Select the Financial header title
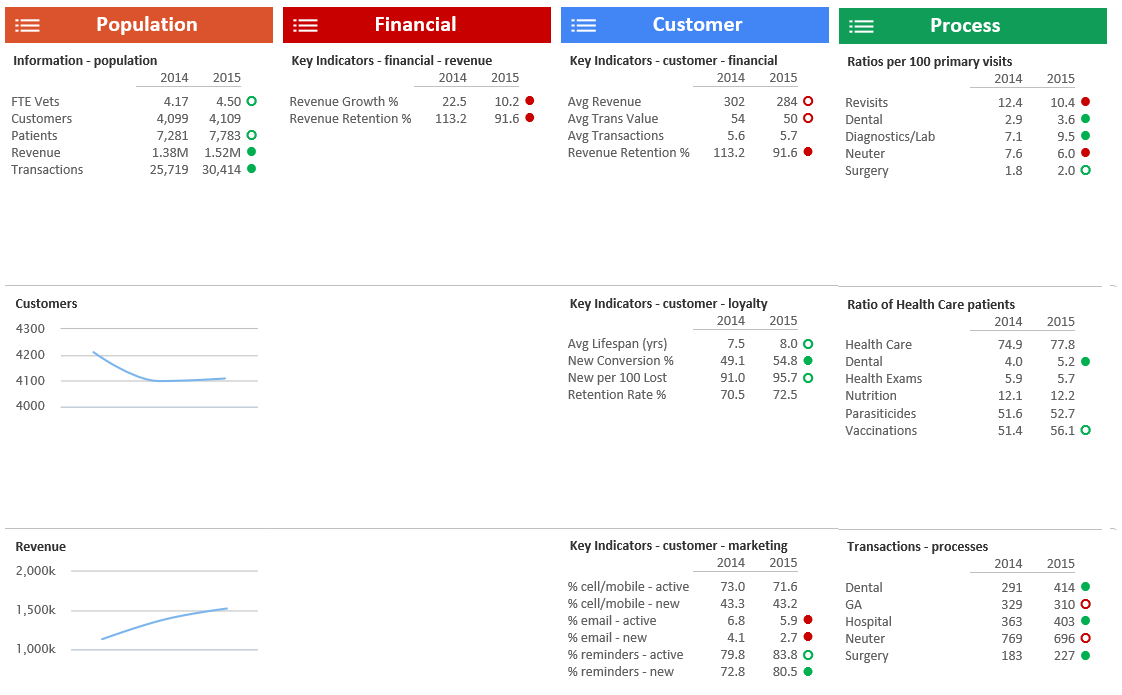The height and width of the screenshot is (695, 1122). 415,24
